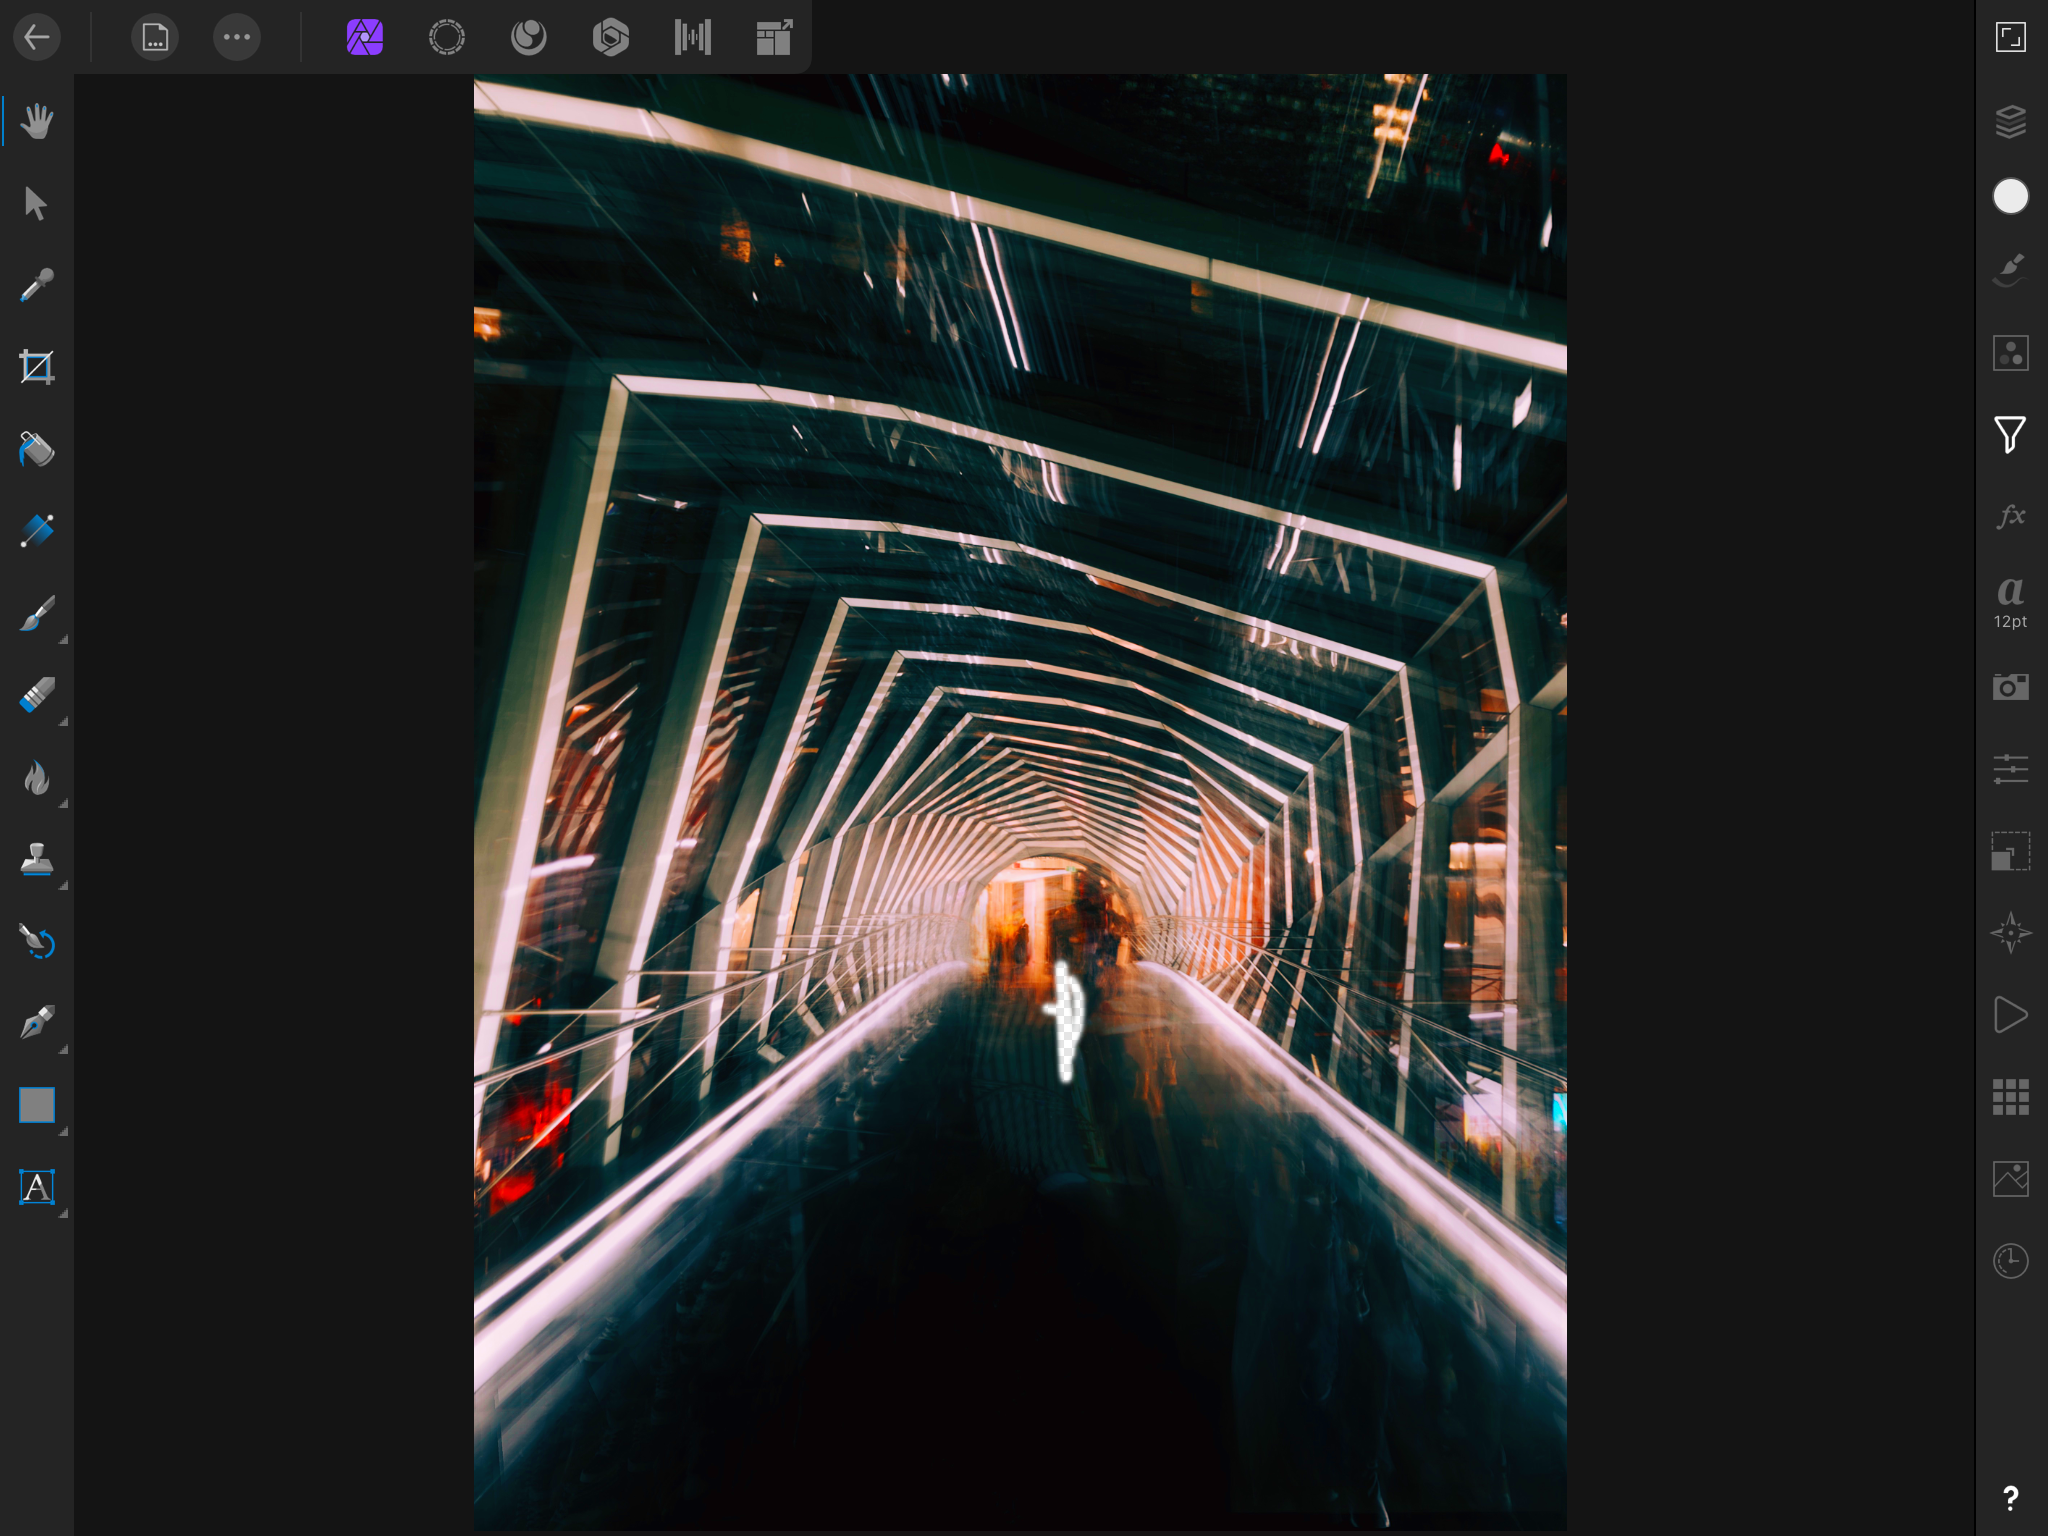Select the Move arrow tool
The image size is (2048, 1536).
coord(37,204)
